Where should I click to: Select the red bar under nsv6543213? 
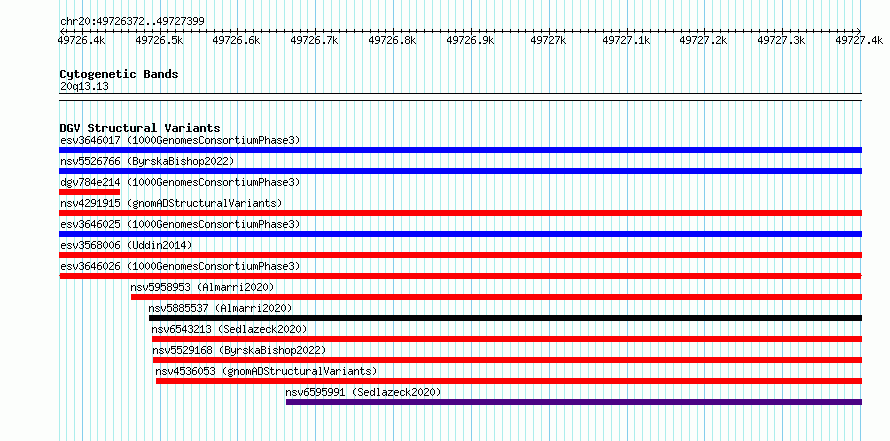(x=507, y=339)
